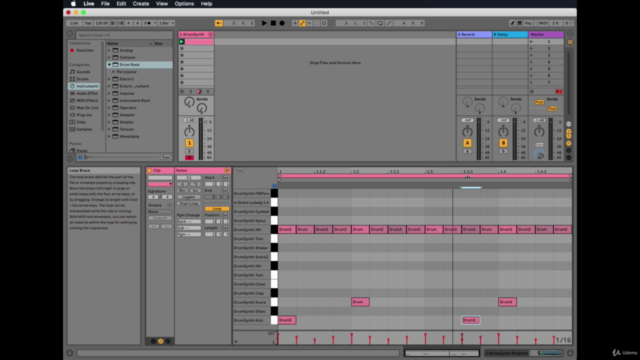Image resolution: width=640 pixels, height=360 pixels.
Task: Select the Max for Live category
Action: (84, 108)
